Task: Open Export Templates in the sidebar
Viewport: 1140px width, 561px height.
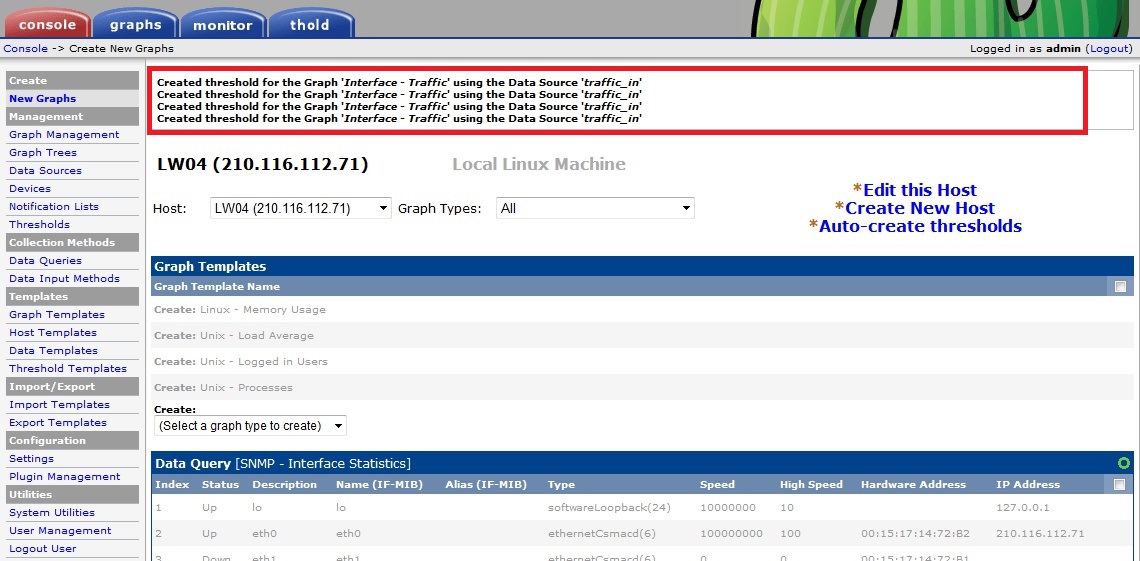Action: click(57, 422)
